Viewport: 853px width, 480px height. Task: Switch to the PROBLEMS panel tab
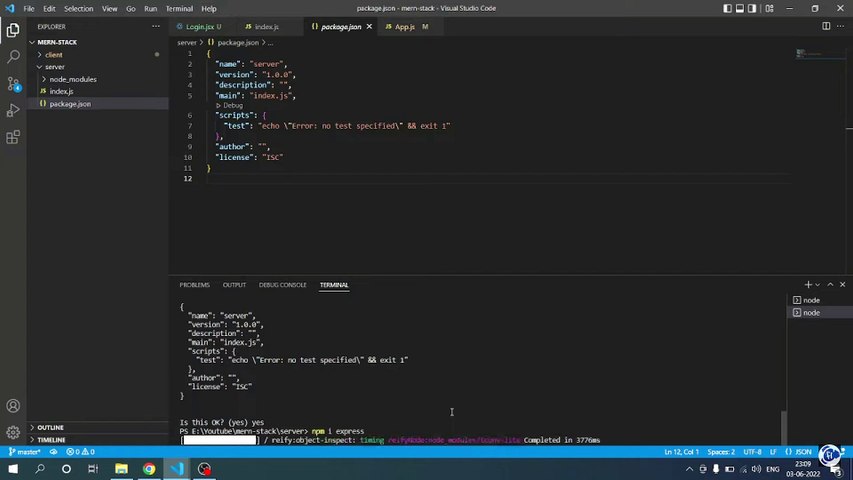click(194, 285)
